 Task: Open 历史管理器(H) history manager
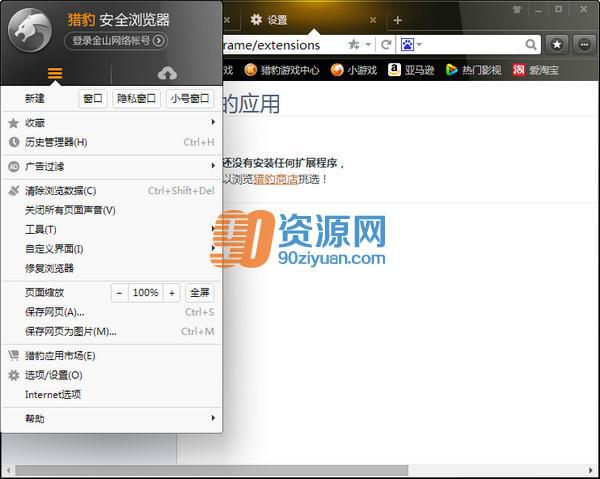click(x=111, y=142)
